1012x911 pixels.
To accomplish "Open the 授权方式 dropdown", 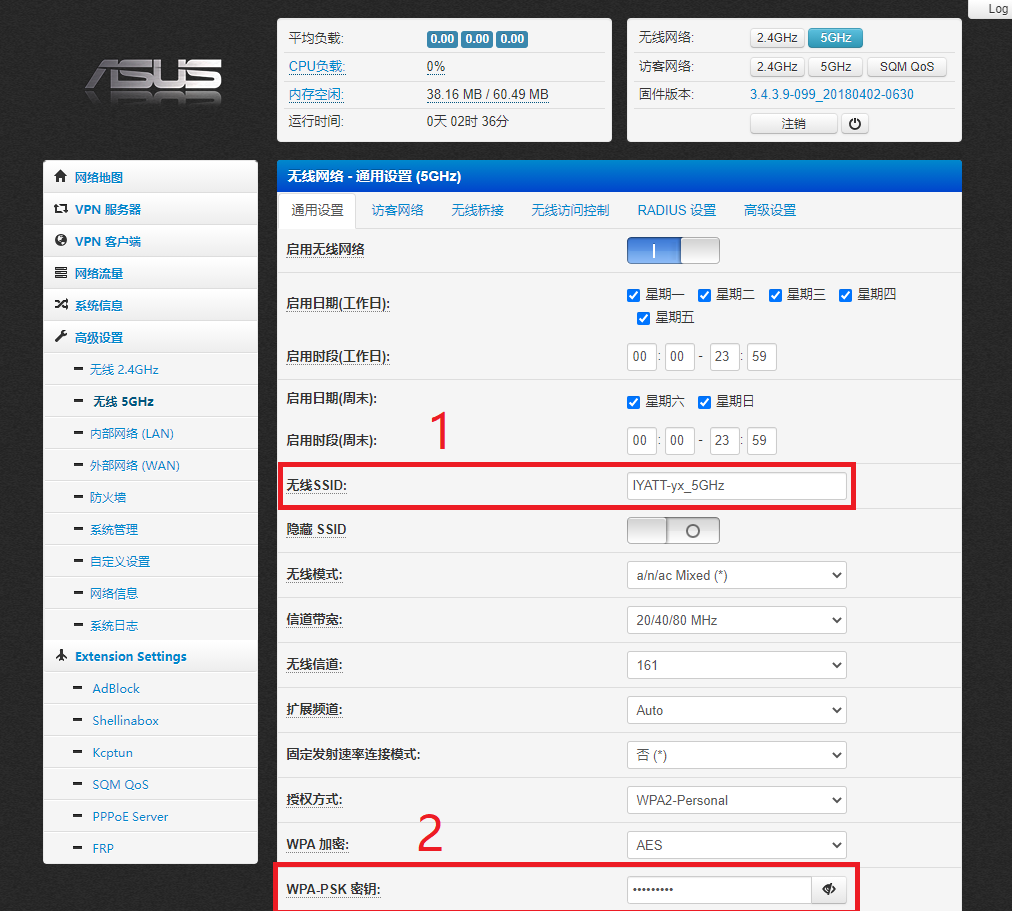I will click(736, 800).
